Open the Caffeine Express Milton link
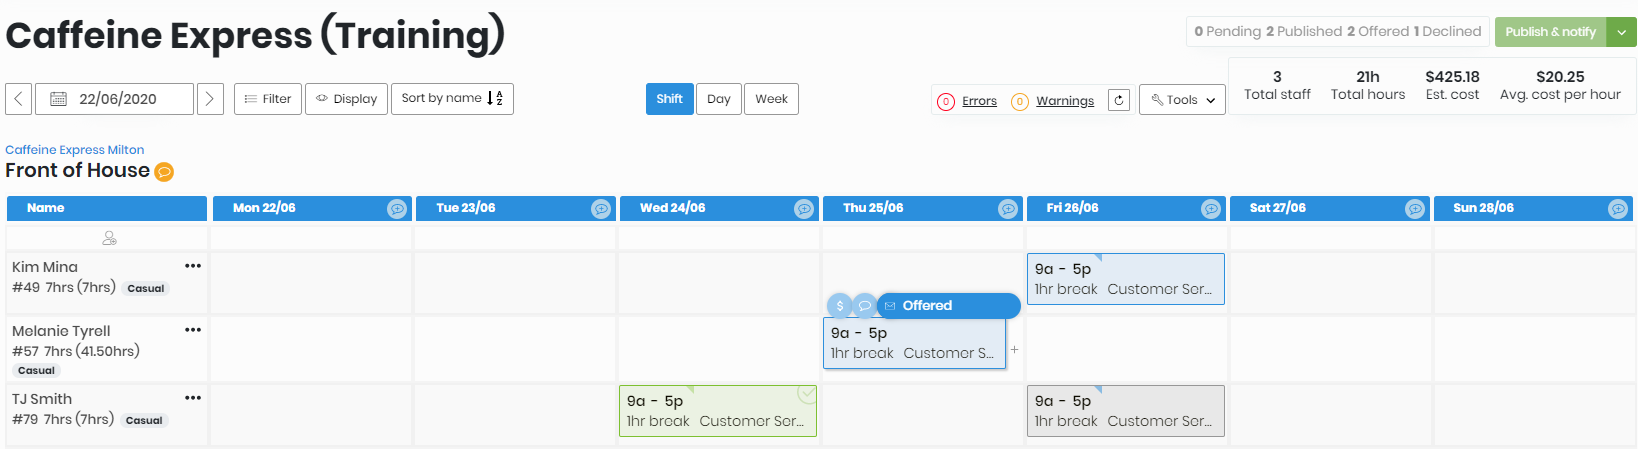The height and width of the screenshot is (449, 1638). pos(75,150)
